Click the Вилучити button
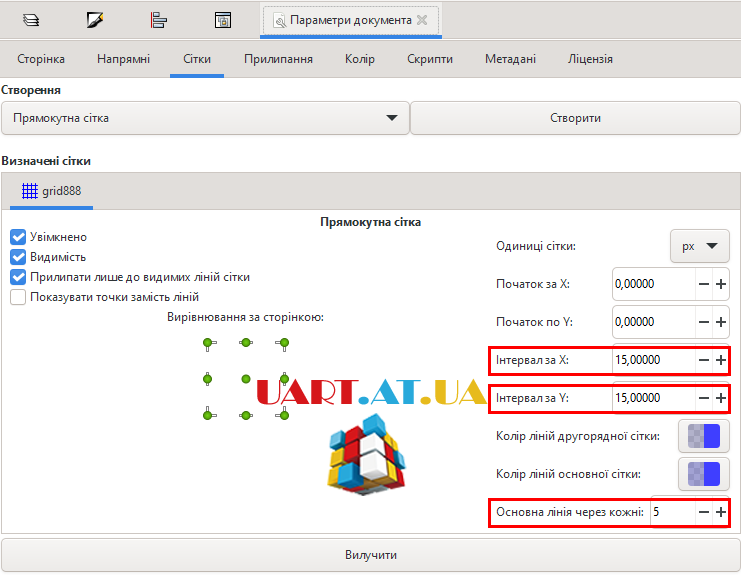741x575 pixels. point(370,555)
